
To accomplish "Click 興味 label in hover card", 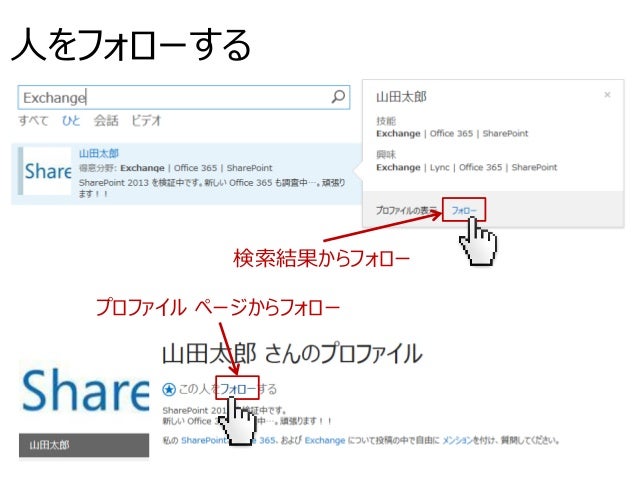I will [386, 154].
